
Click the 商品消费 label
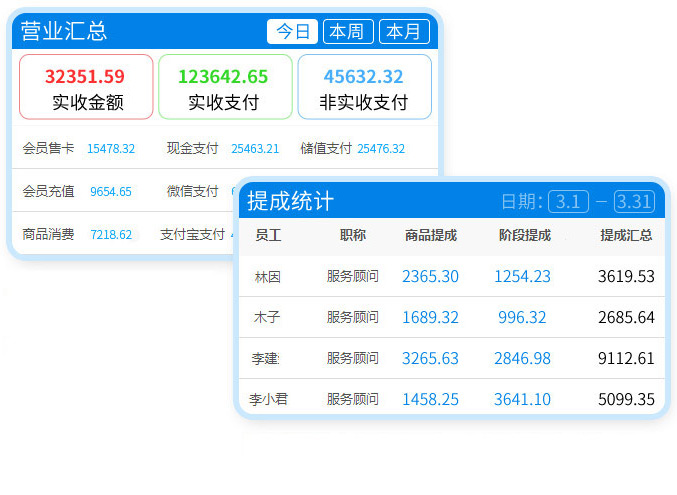48,235
